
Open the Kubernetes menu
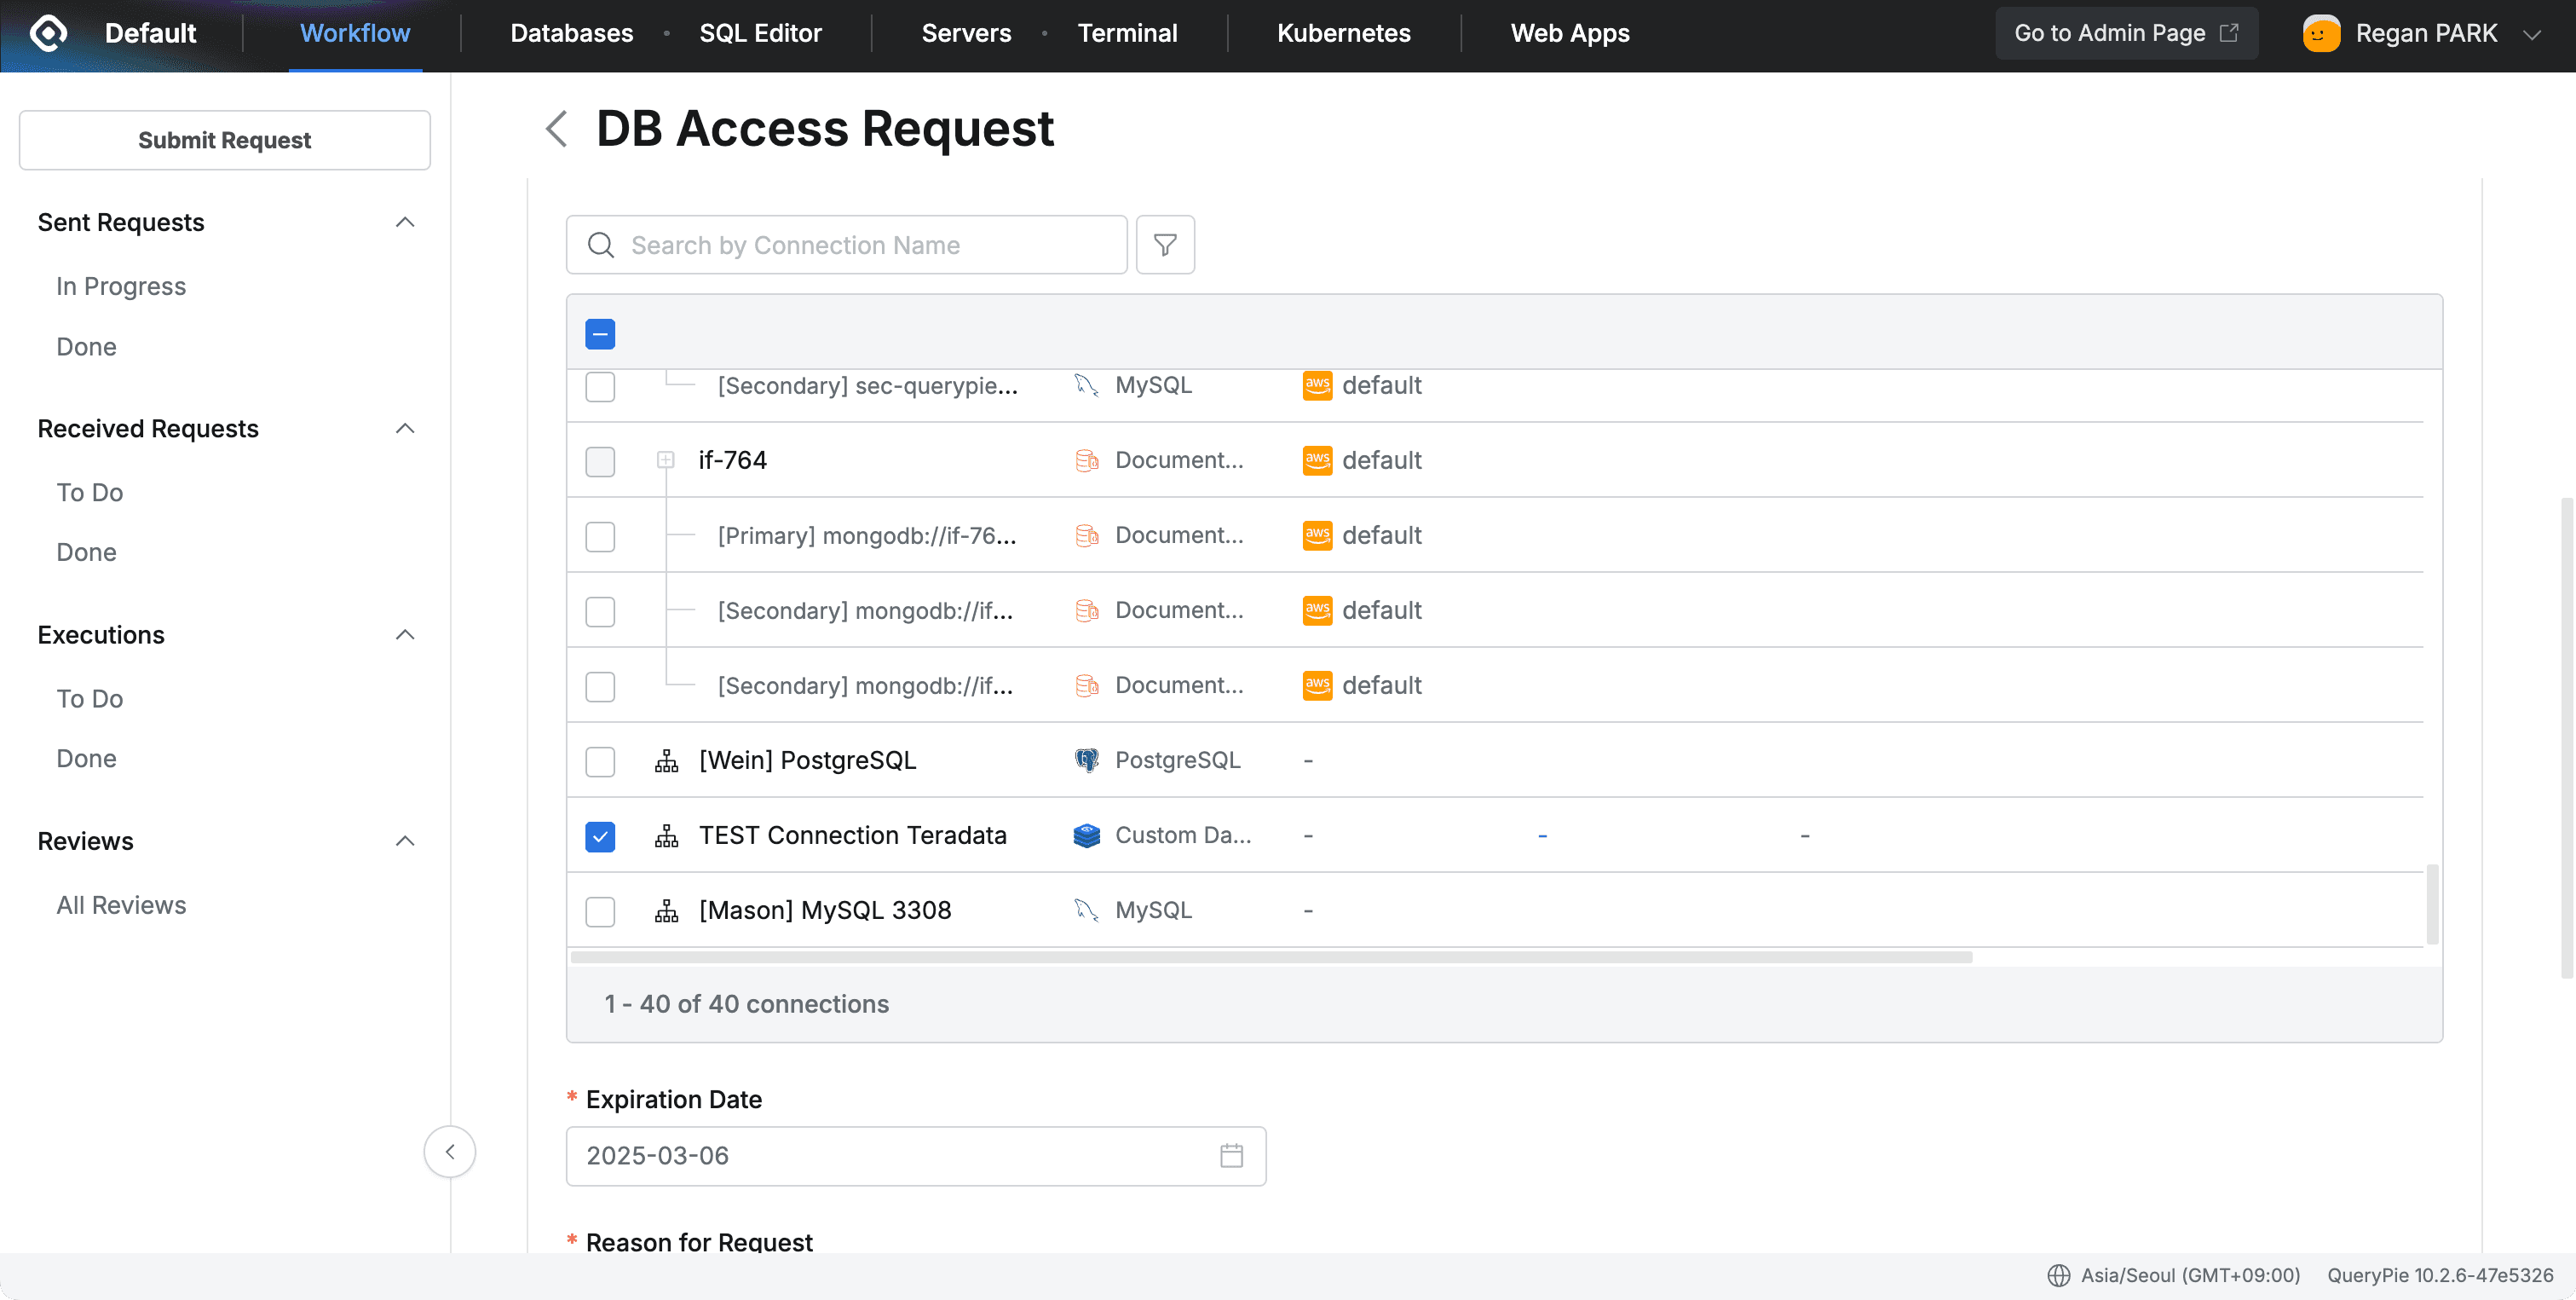(x=1343, y=33)
